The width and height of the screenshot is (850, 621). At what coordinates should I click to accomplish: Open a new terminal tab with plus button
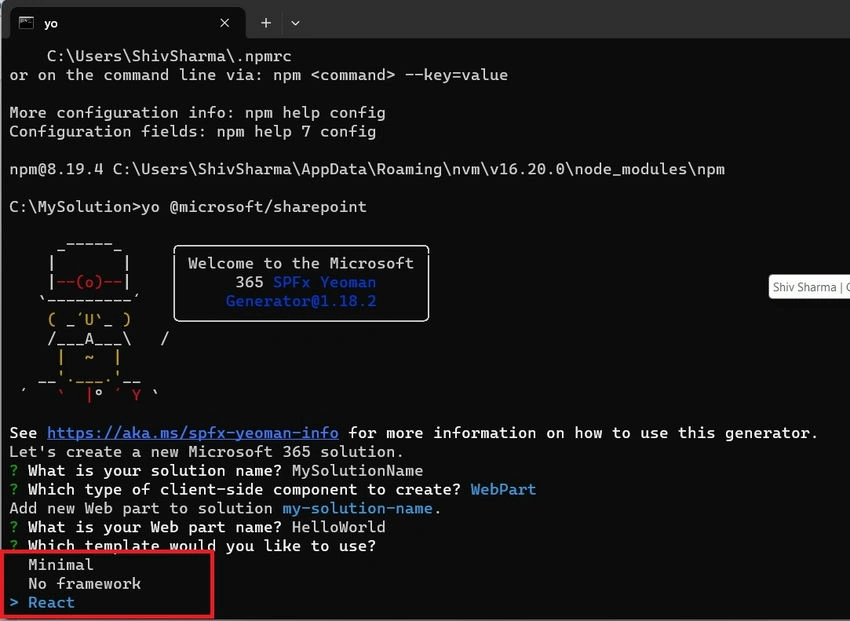(x=266, y=23)
